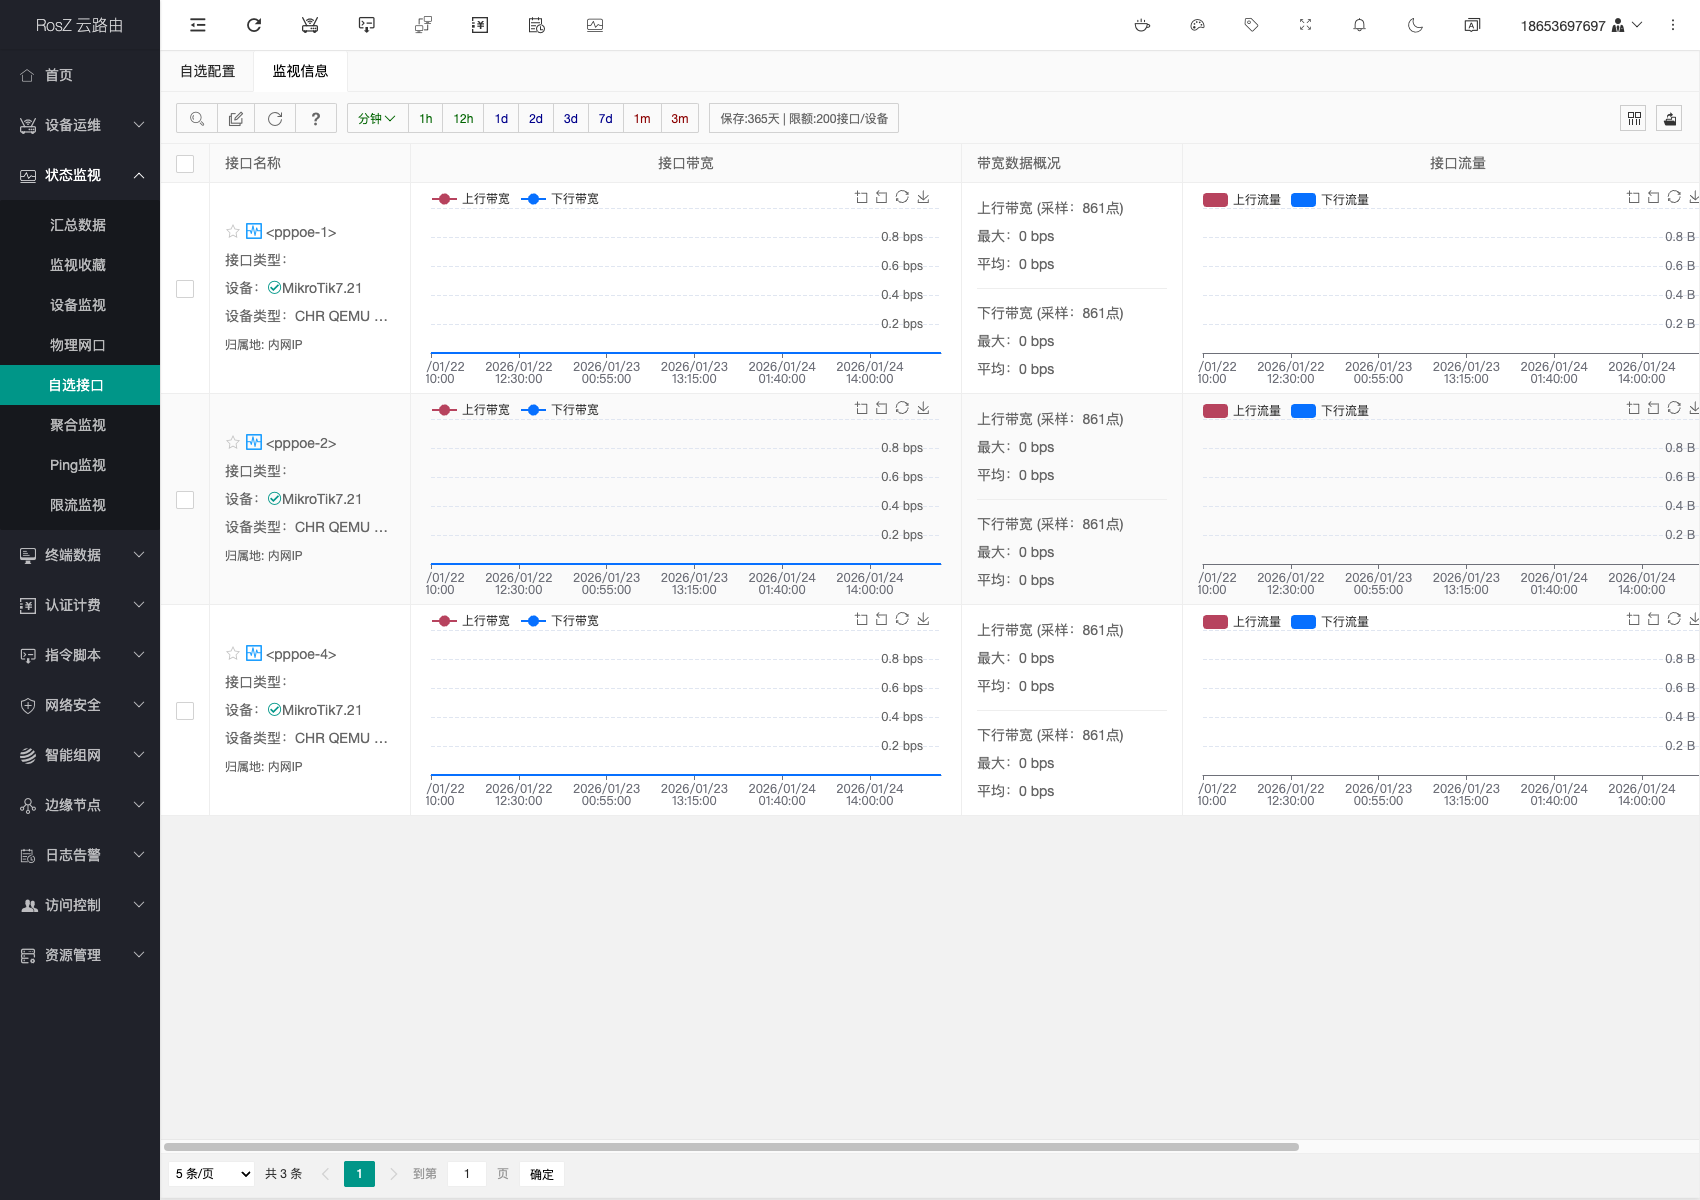Click the search icon in toolbar
Viewport: 1700px width, 1200px height.
pos(197,118)
